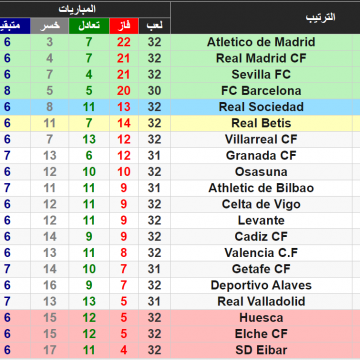Click the لعب played column header
The width and height of the screenshot is (360, 360).
pos(155,26)
